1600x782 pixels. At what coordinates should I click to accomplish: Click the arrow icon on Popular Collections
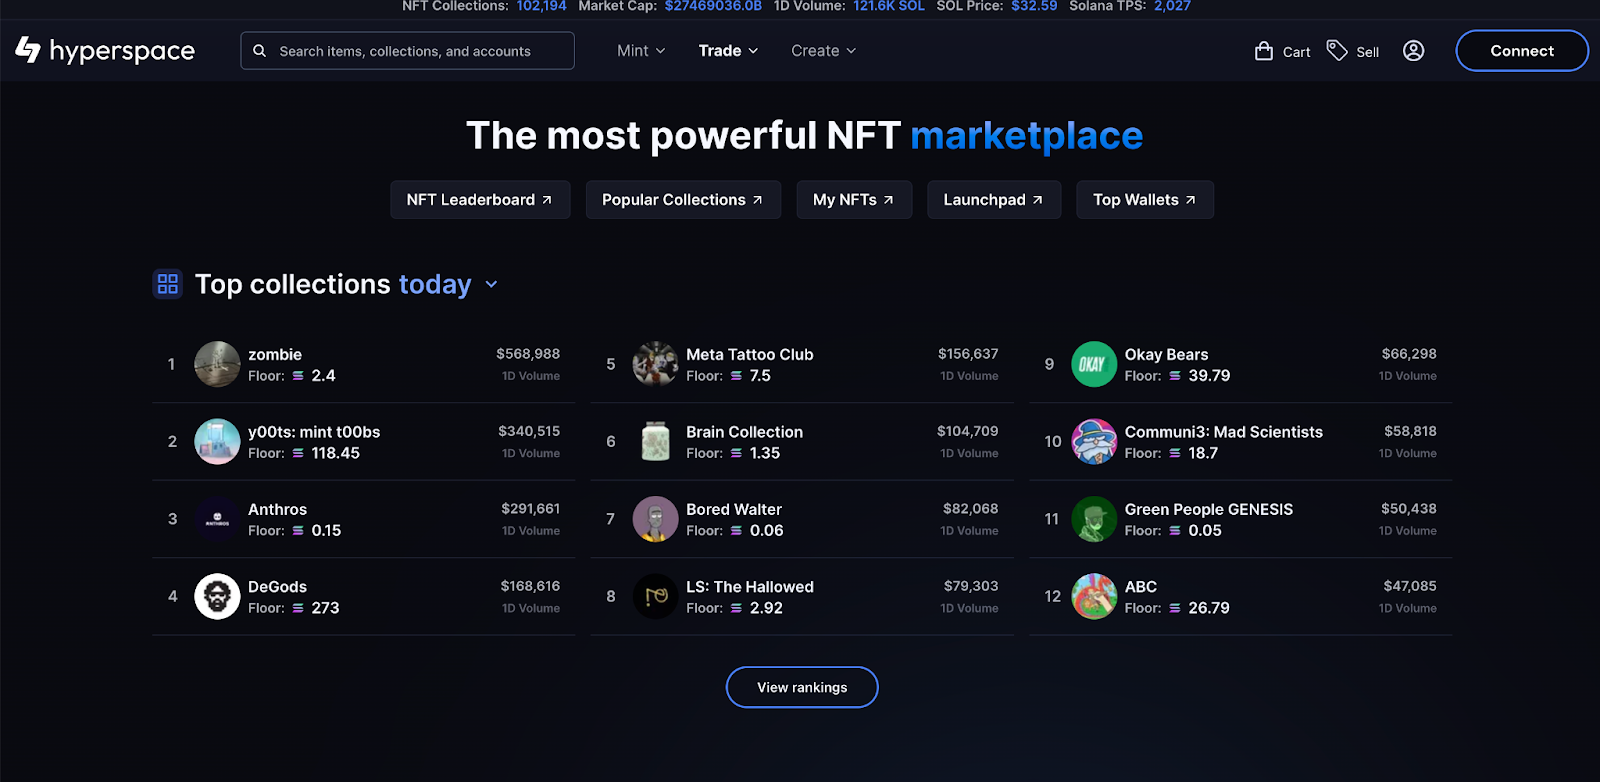757,200
